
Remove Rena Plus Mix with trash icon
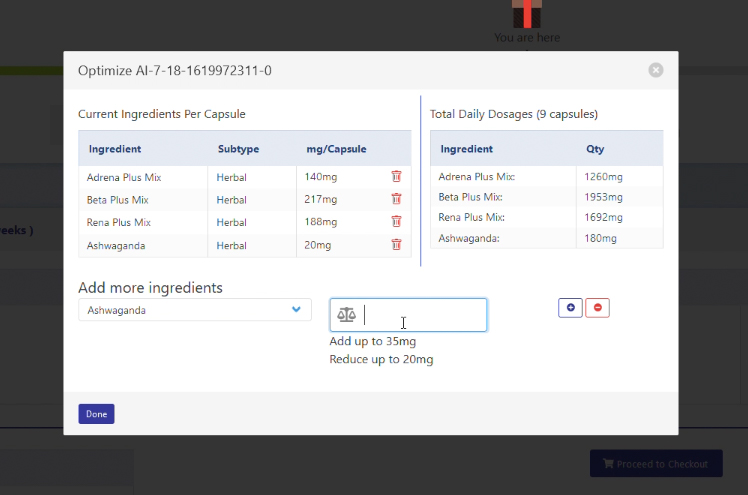point(396,222)
